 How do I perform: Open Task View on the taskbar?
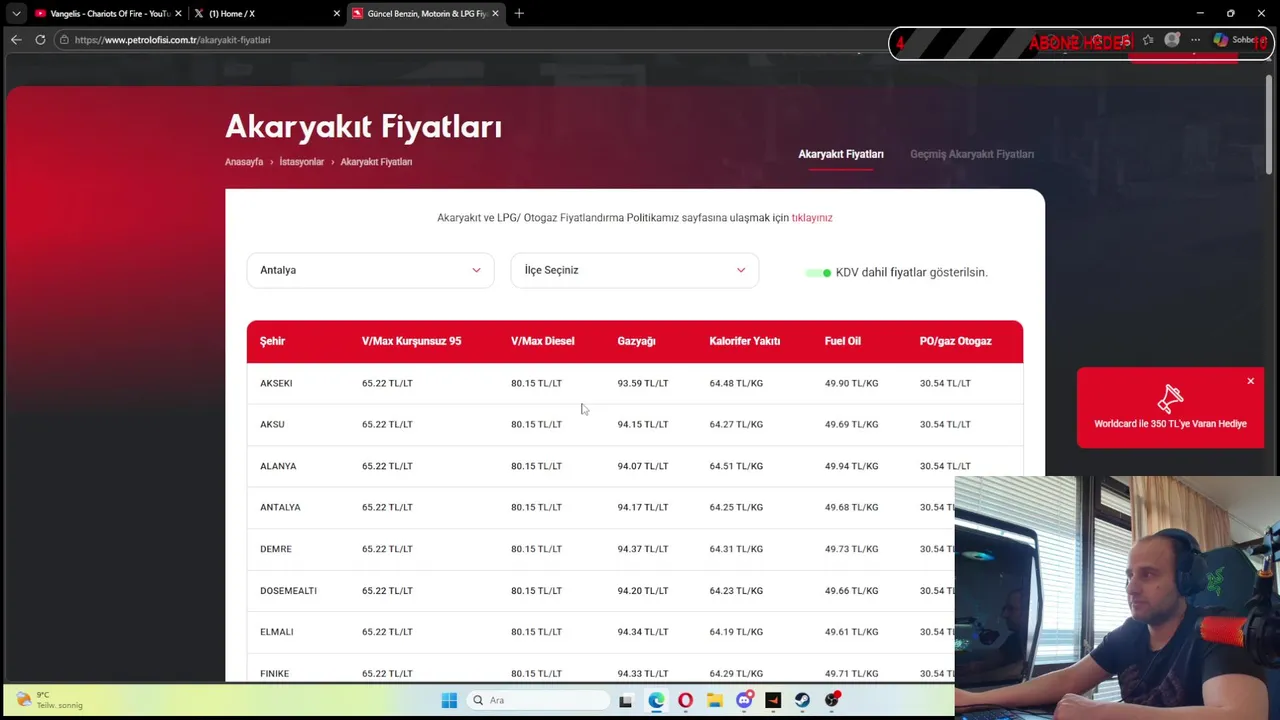coord(625,700)
